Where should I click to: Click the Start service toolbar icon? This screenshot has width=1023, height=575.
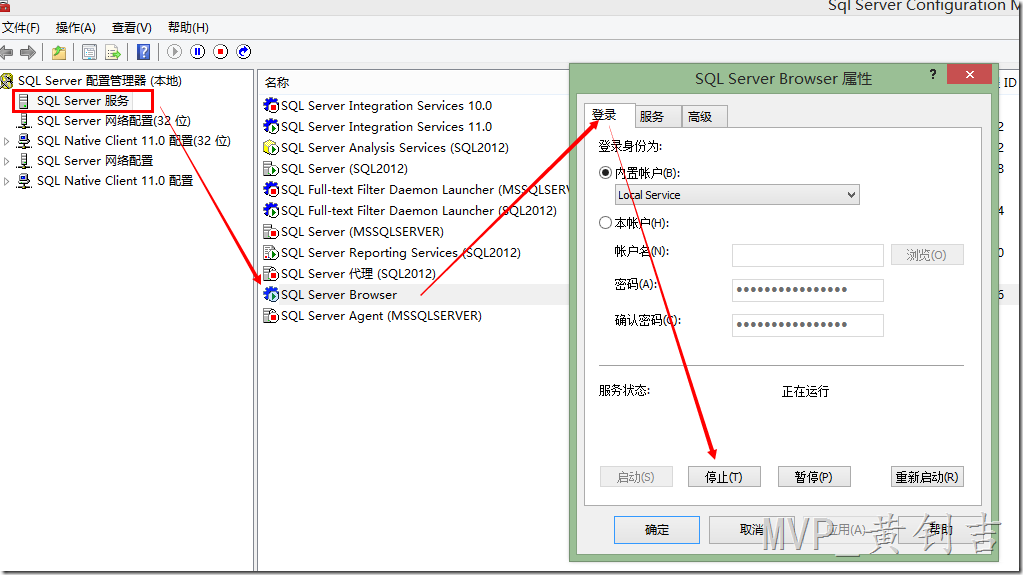(174, 52)
